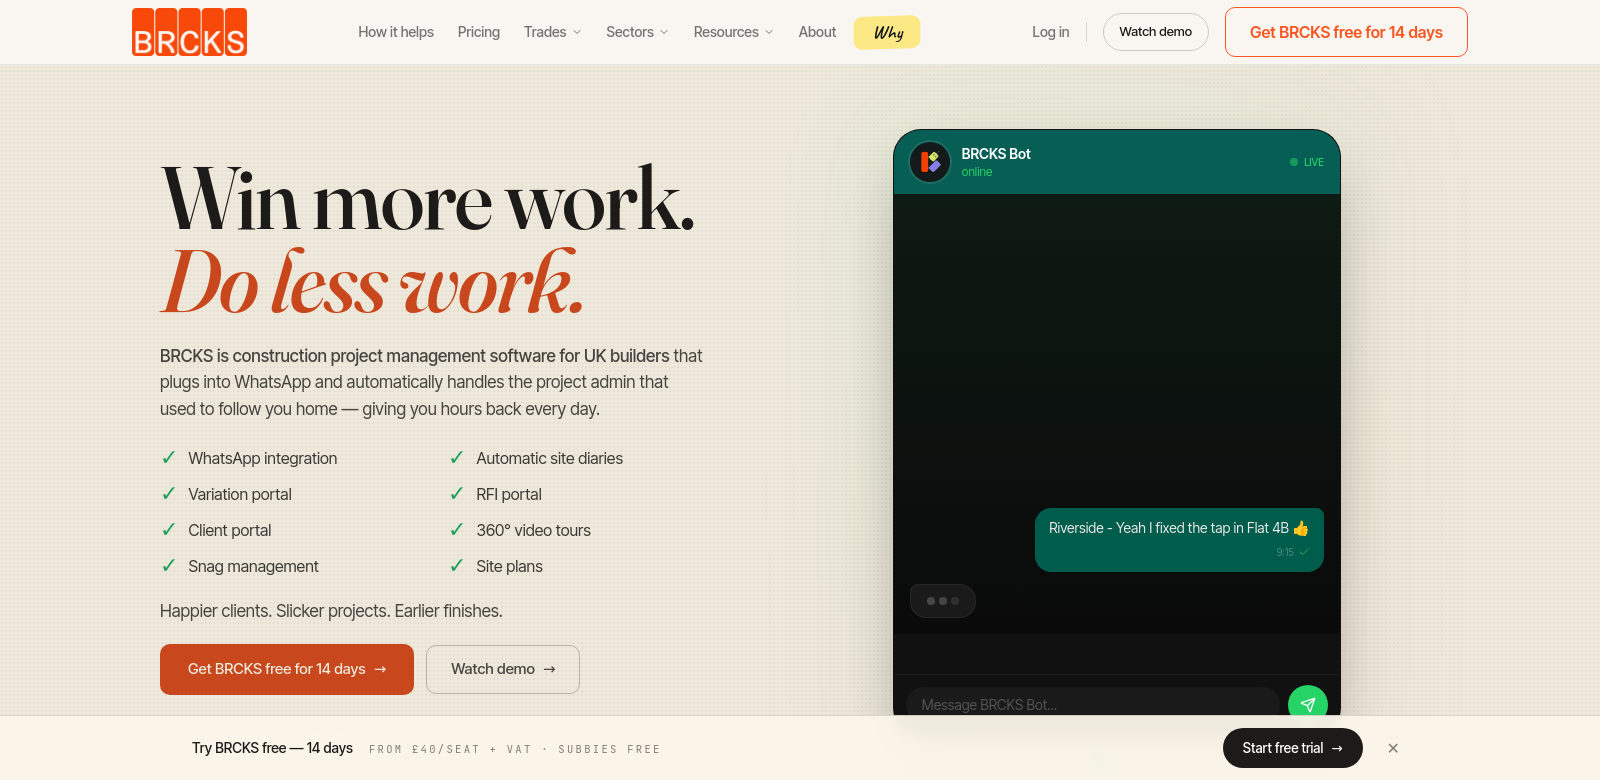Click the LIVE status indicator
Viewport: 1600px width, 780px height.
tap(1307, 162)
